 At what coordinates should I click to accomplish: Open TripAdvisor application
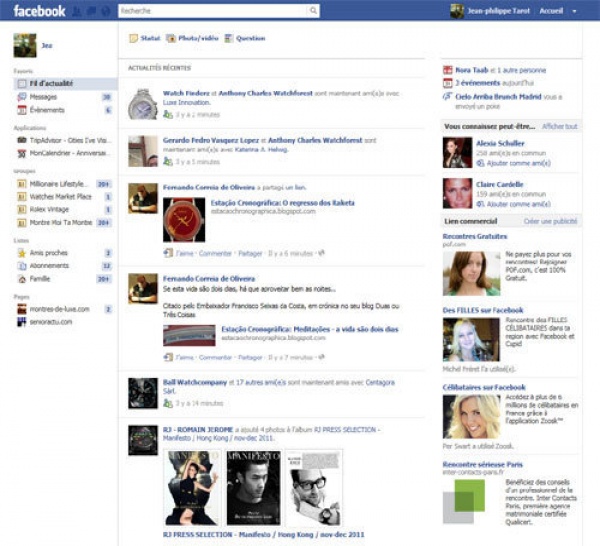point(64,140)
